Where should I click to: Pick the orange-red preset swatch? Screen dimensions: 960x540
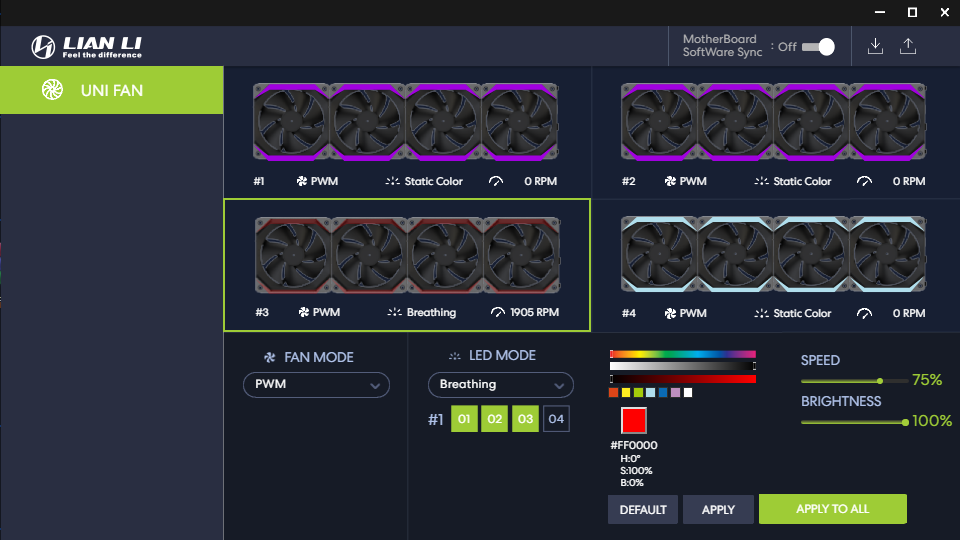click(613, 392)
